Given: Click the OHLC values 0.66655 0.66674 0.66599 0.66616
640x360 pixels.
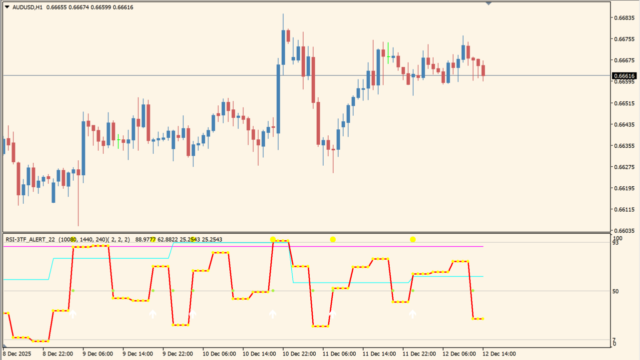Looking at the screenshot, I should 90,7.
